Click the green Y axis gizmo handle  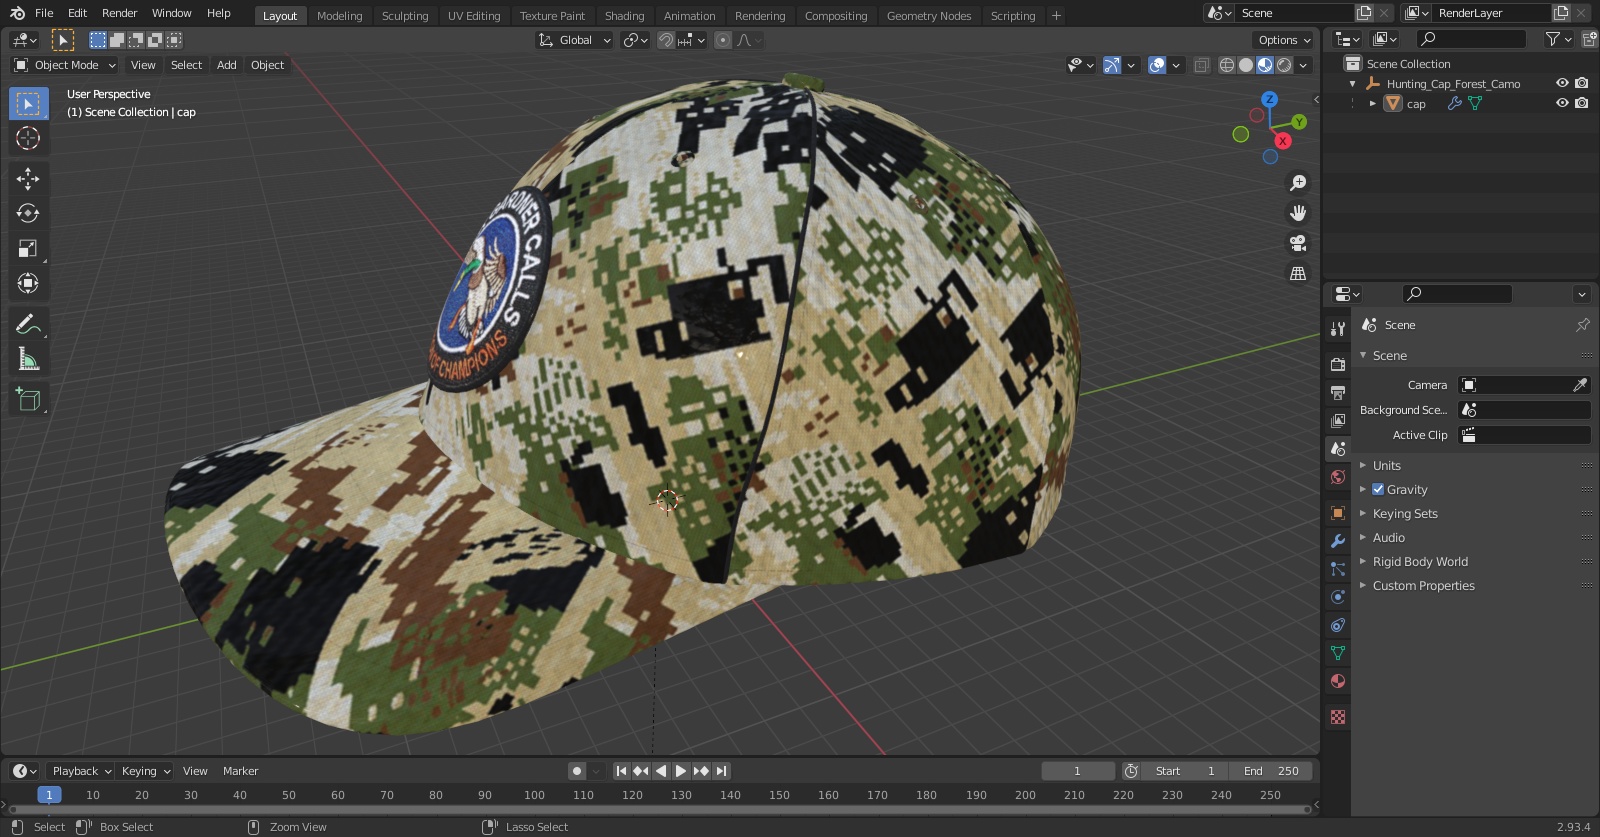tap(1299, 122)
